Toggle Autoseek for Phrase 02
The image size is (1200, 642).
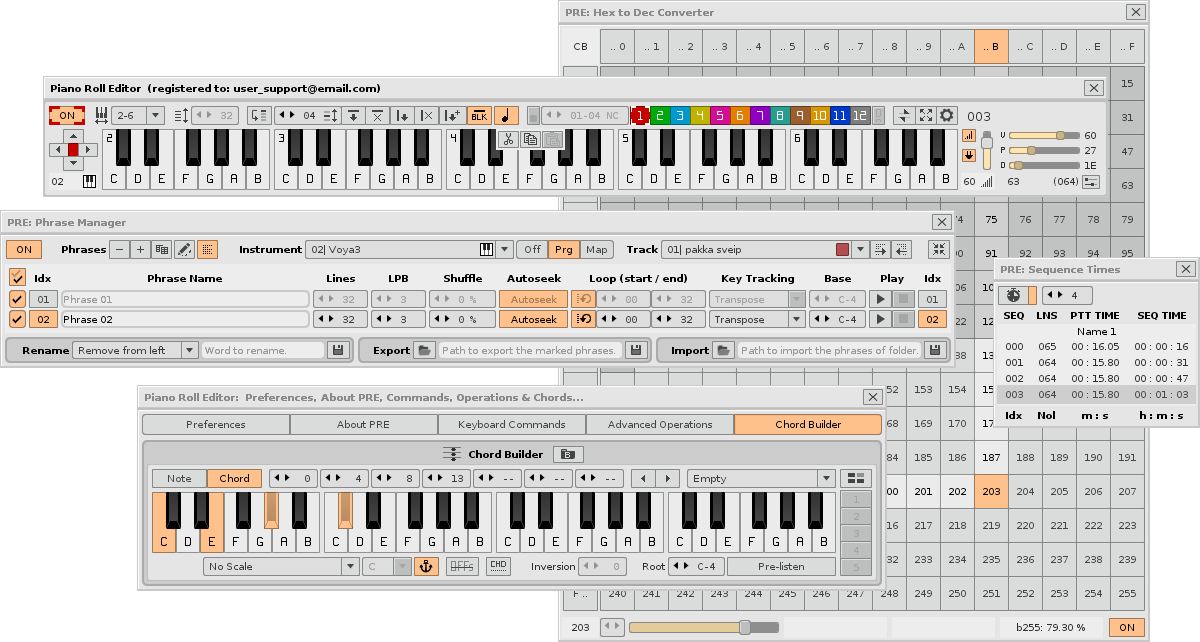(531, 320)
